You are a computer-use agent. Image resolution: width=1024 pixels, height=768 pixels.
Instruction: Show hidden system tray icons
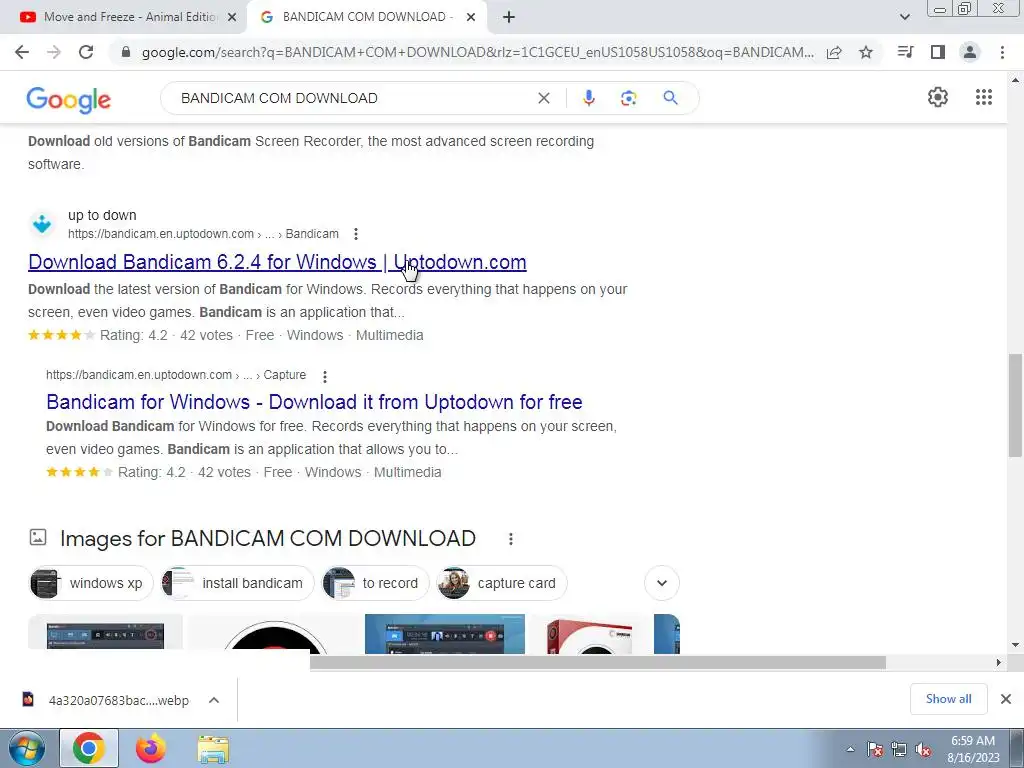click(850, 749)
